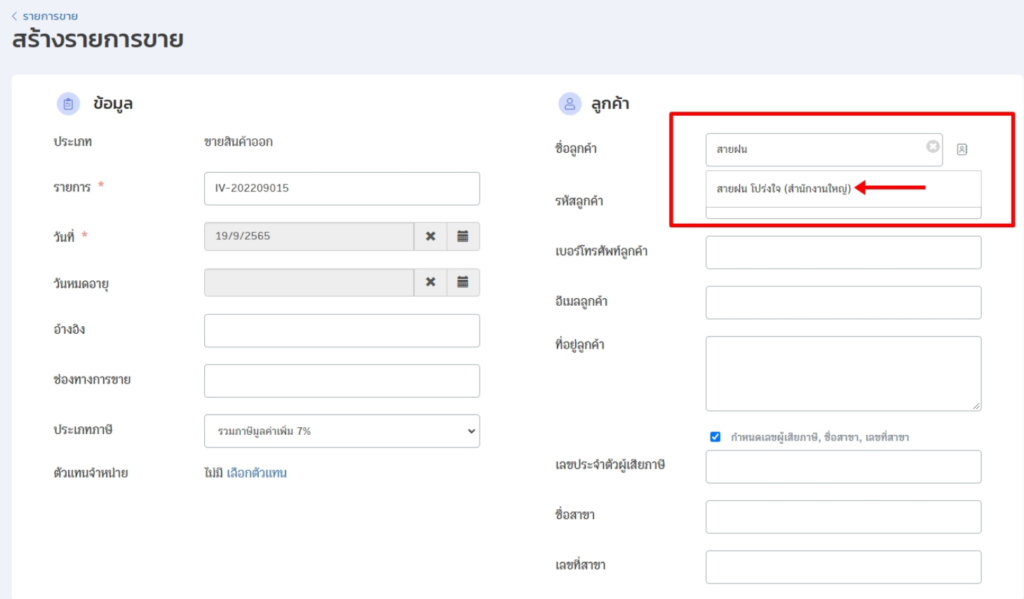The width and height of the screenshot is (1024, 599).
Task: Select สายฝน โปร่งใจ (สำนักงานใหญ่) suggestion
Action: coord(783,188)
